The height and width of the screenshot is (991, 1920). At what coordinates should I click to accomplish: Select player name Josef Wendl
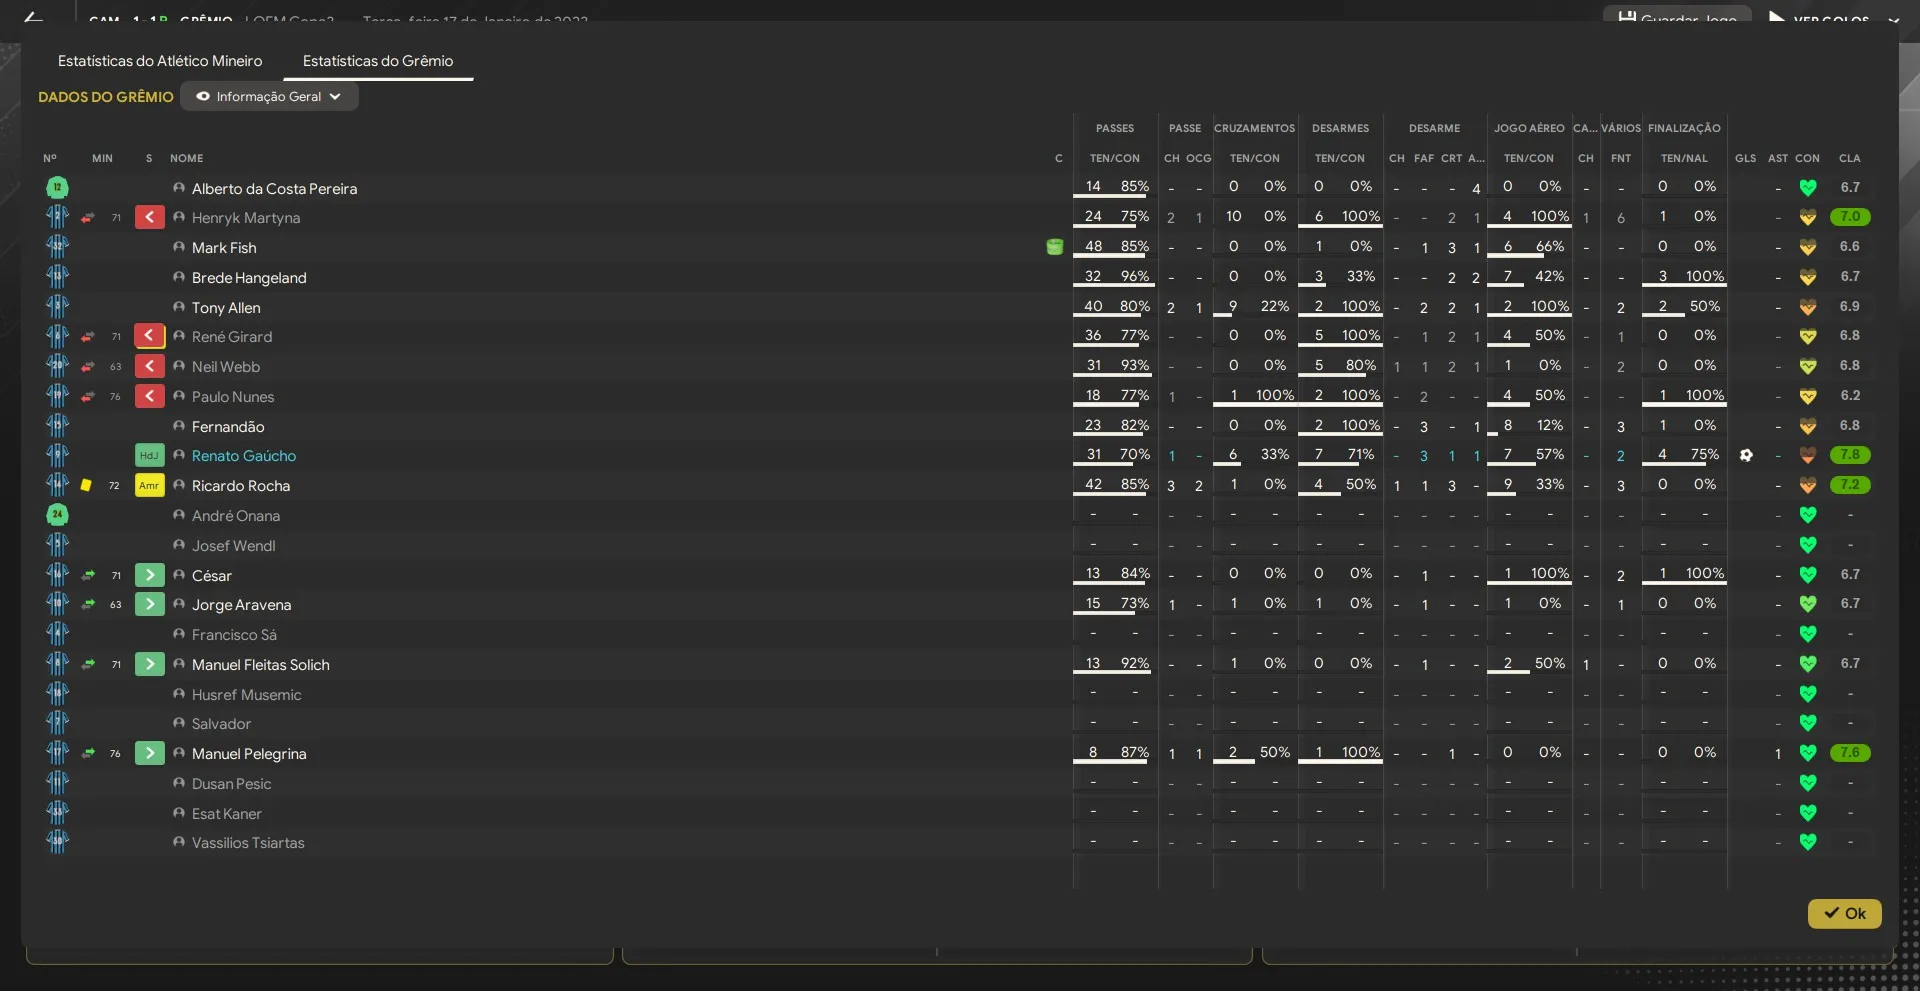(233, 546)
